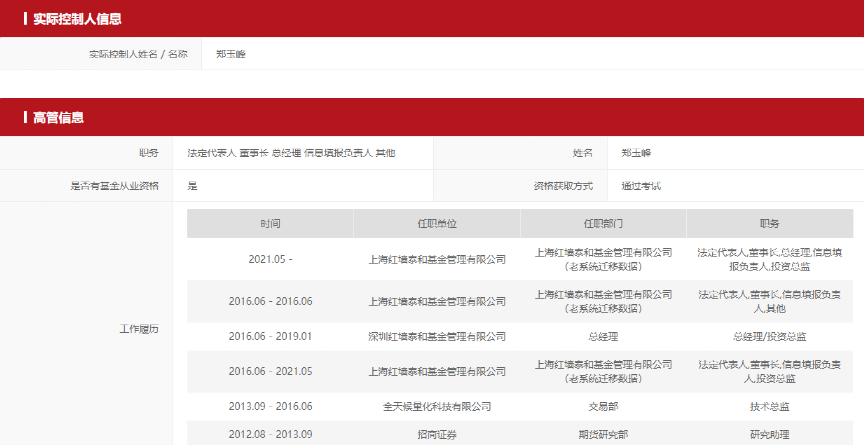The height and width of the screenshot is (445, 864).
Task: Click the 实际控制人信息 section header
Action: (78, 19)
